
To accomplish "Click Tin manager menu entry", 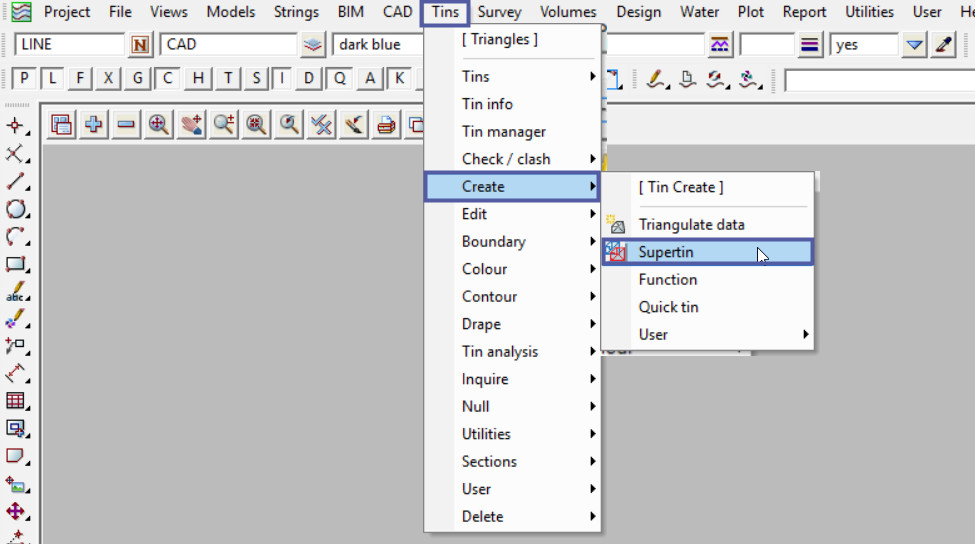I will 504,132.
